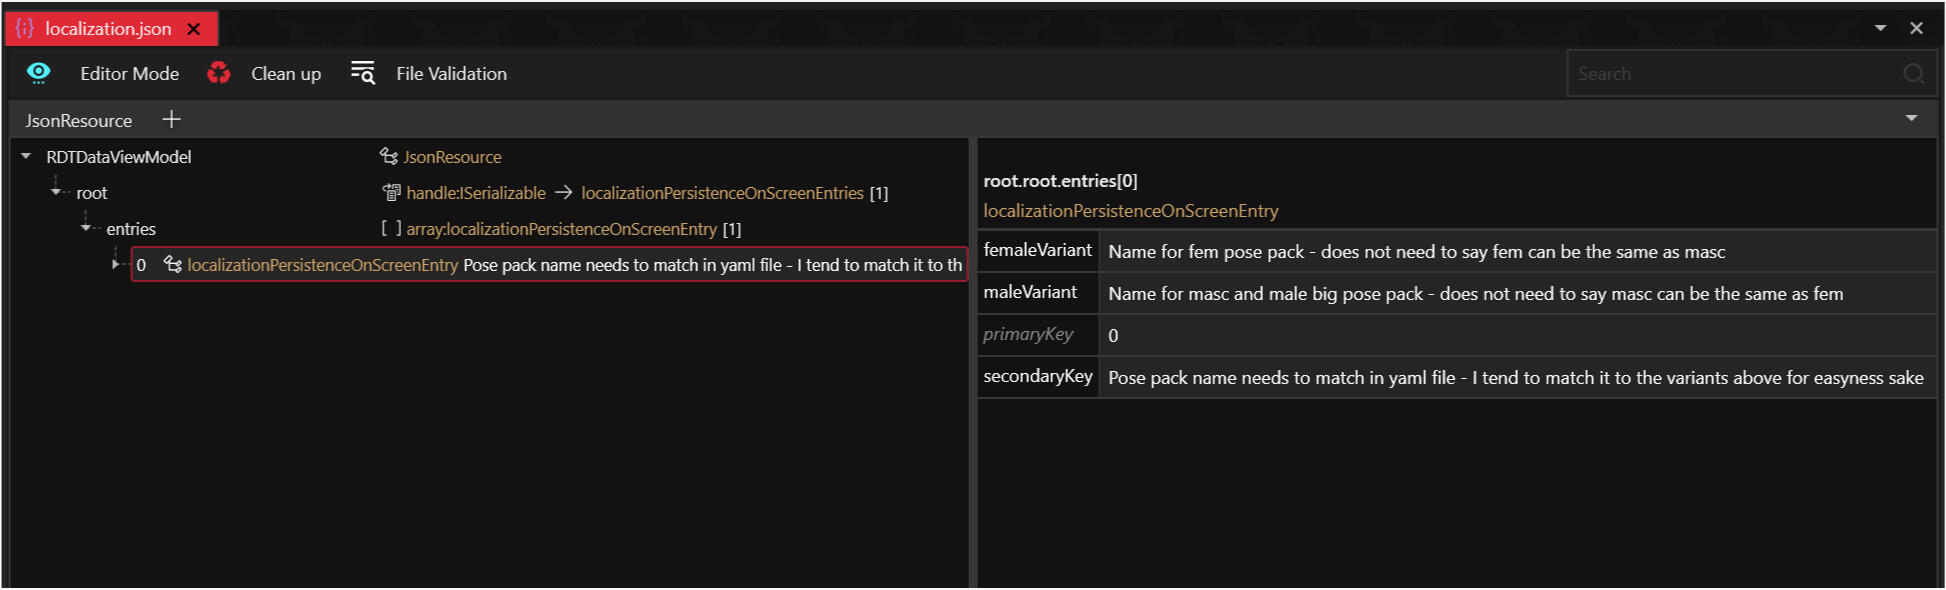Screen dimensions: 1946x590
Task: Click the search magnifier icon
Action: click(1913, 73)
